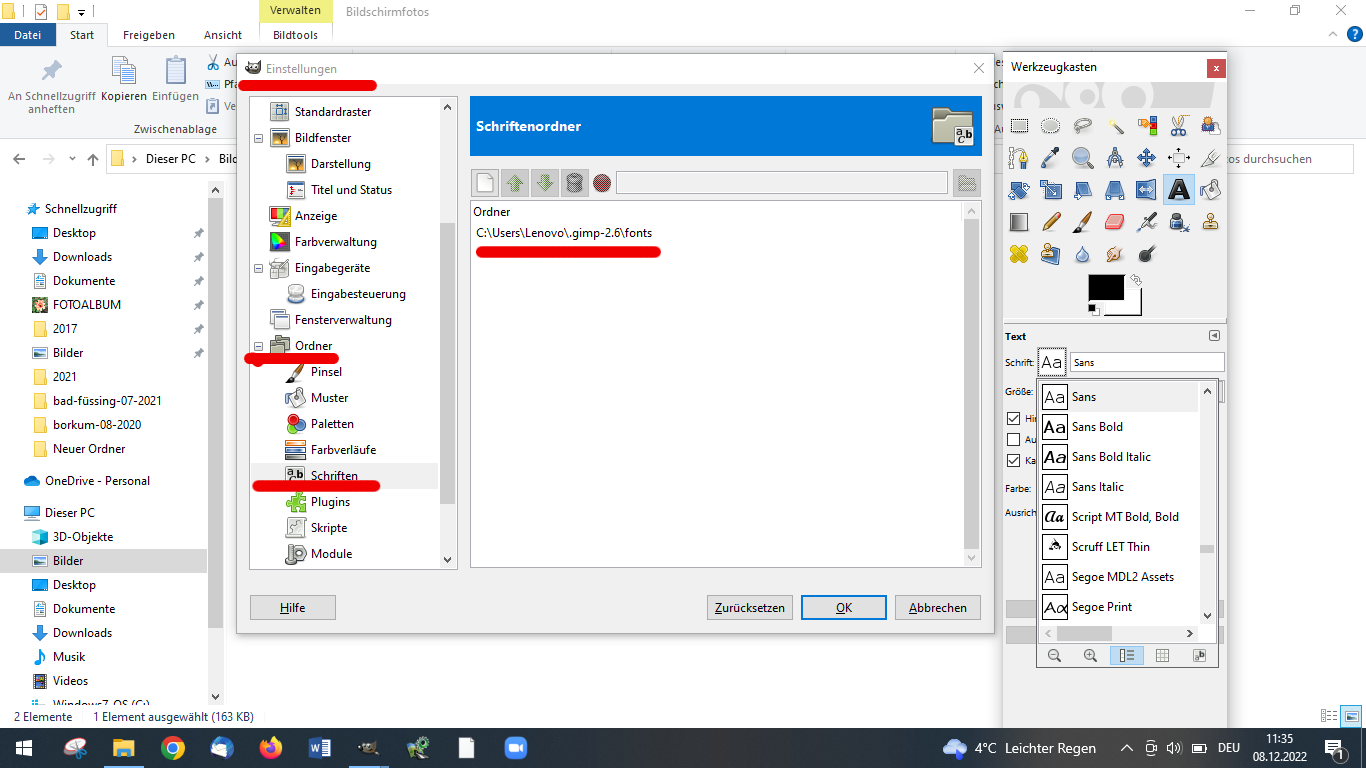The image size is (1366, 768).
Task: Click the black foreground color swatch
Action: (x=1105, y=288)
